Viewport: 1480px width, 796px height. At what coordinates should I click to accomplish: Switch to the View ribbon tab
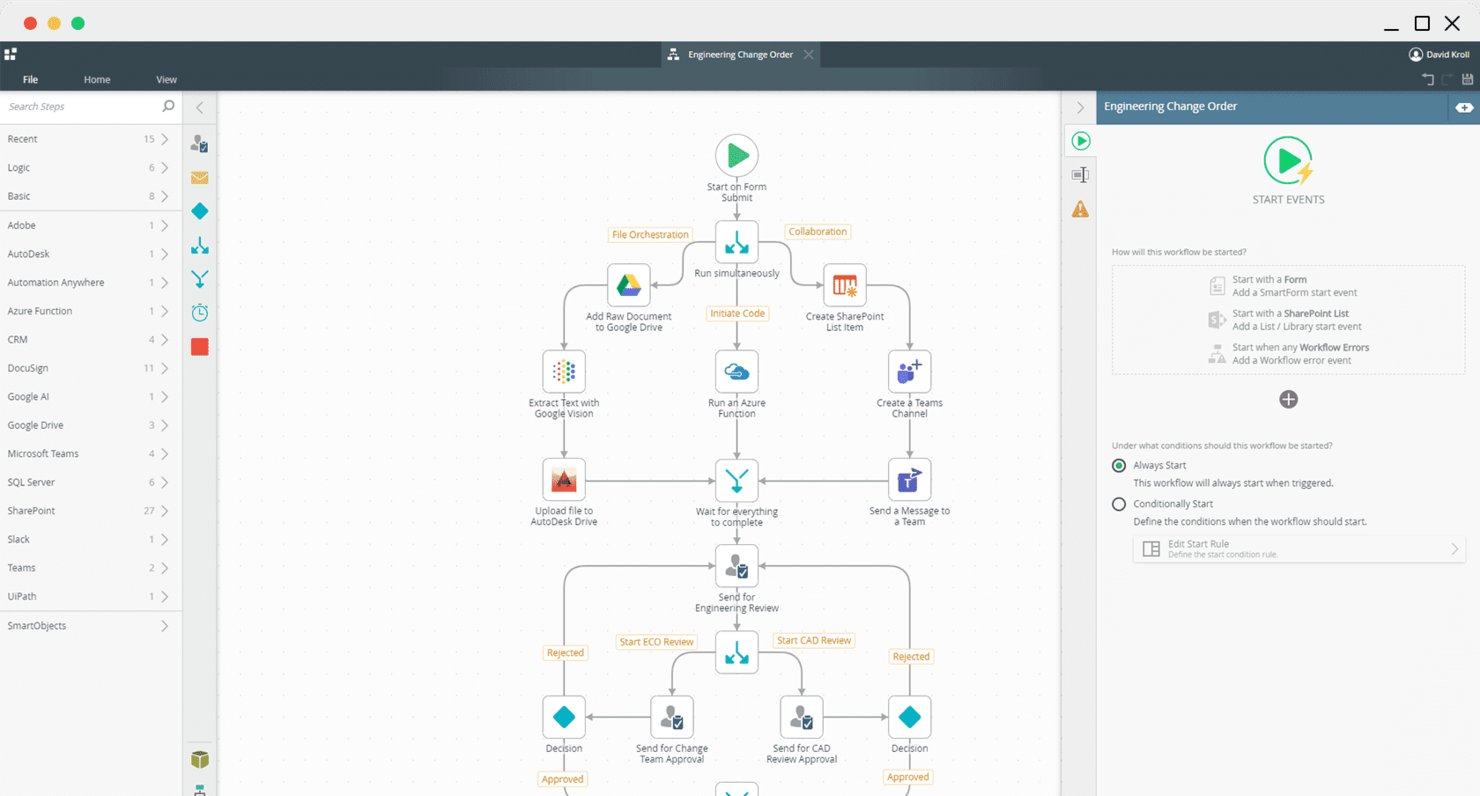click(166, 79)
